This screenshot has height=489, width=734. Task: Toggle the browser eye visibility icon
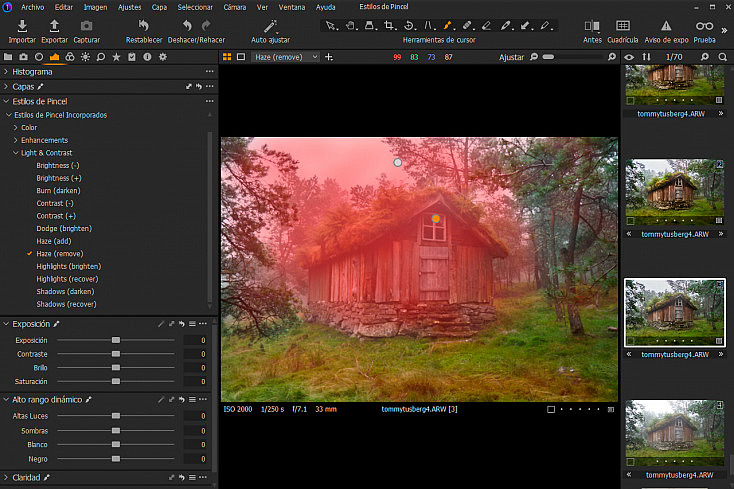pos(629,57)
